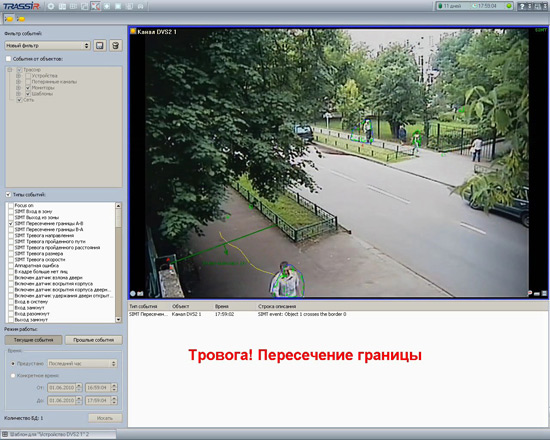Click the green license icon near 11 дней
Image resolution: width=550 pixels, height=440 pixels.
[441, 6]
